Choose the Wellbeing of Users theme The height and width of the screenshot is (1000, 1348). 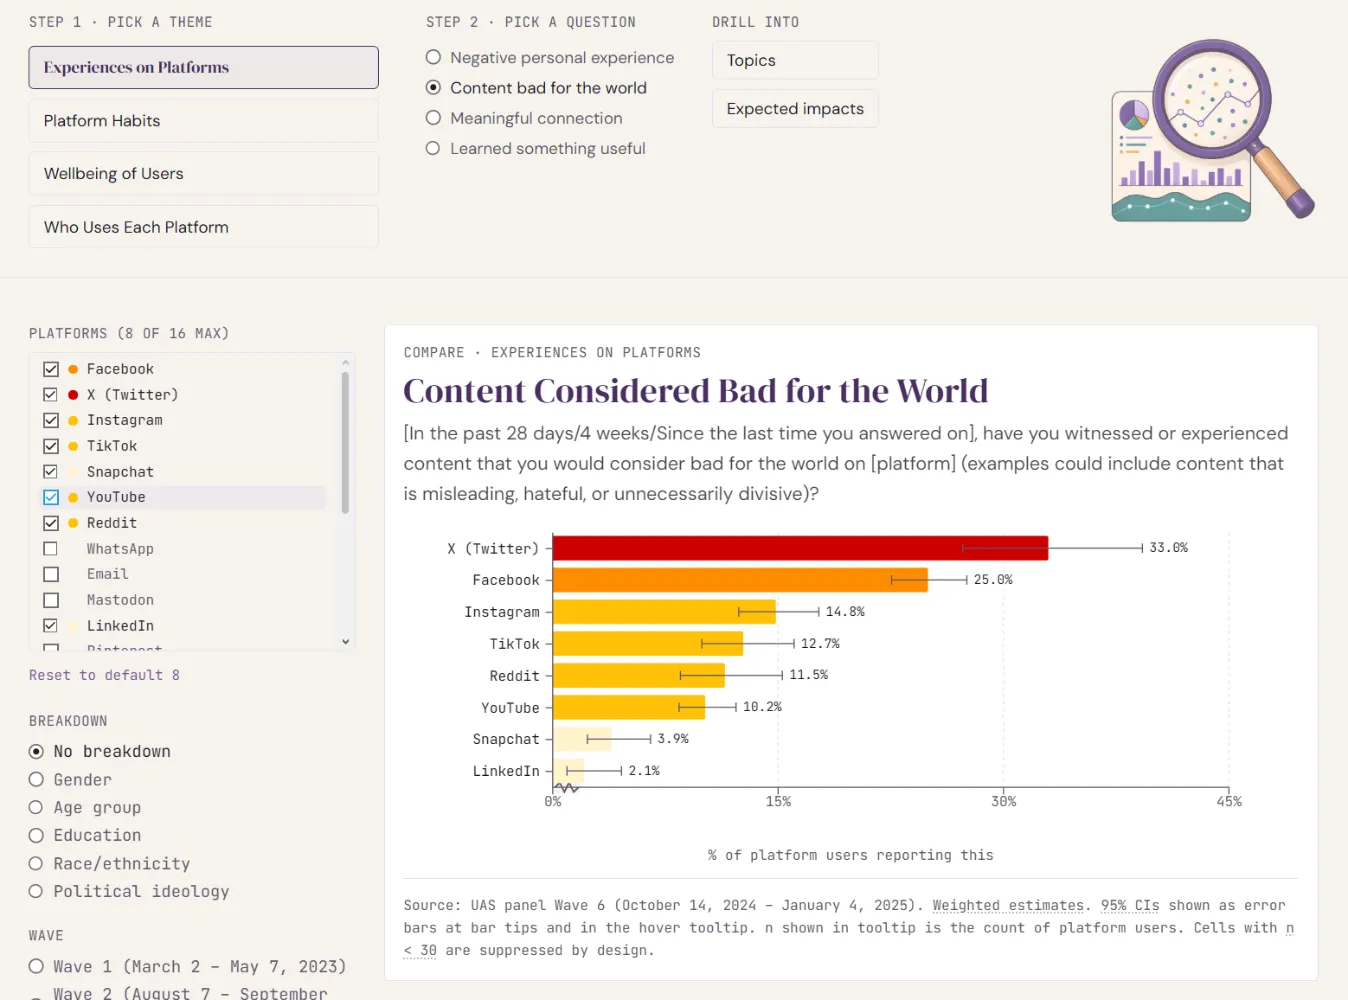pyautogui.click(x=204, y=174)
